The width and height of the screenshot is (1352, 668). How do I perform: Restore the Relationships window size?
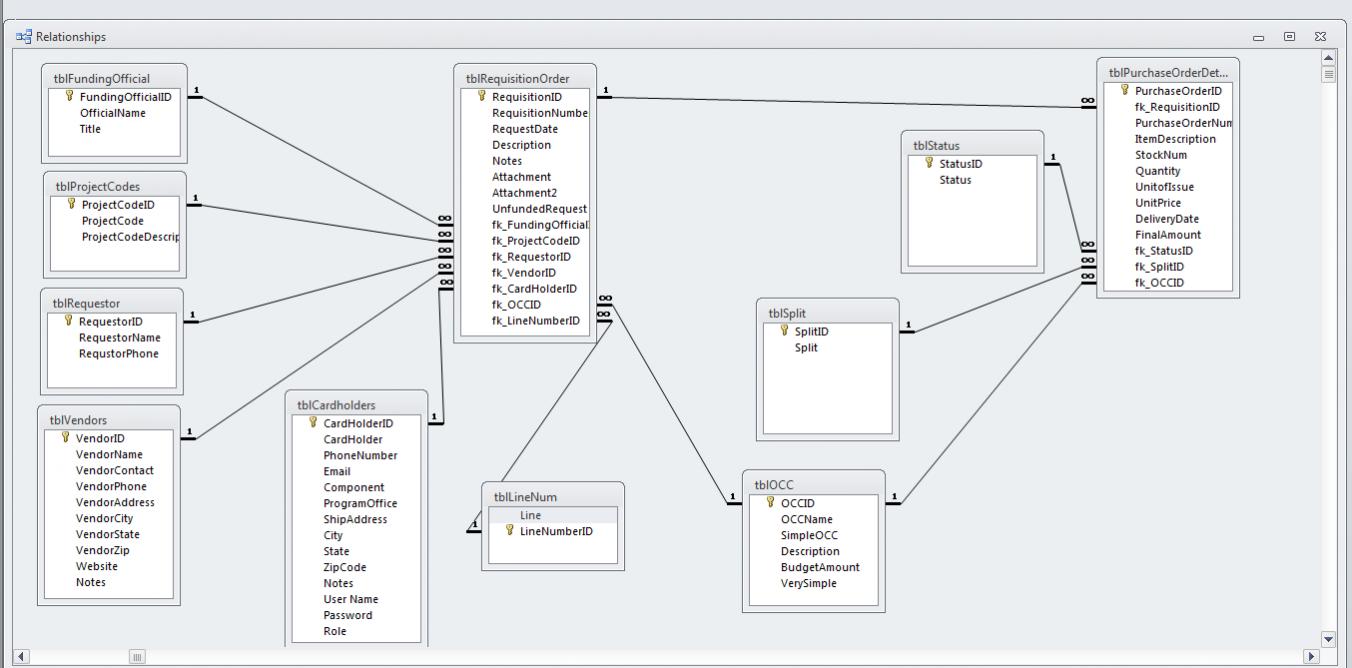click(1289, 37)
